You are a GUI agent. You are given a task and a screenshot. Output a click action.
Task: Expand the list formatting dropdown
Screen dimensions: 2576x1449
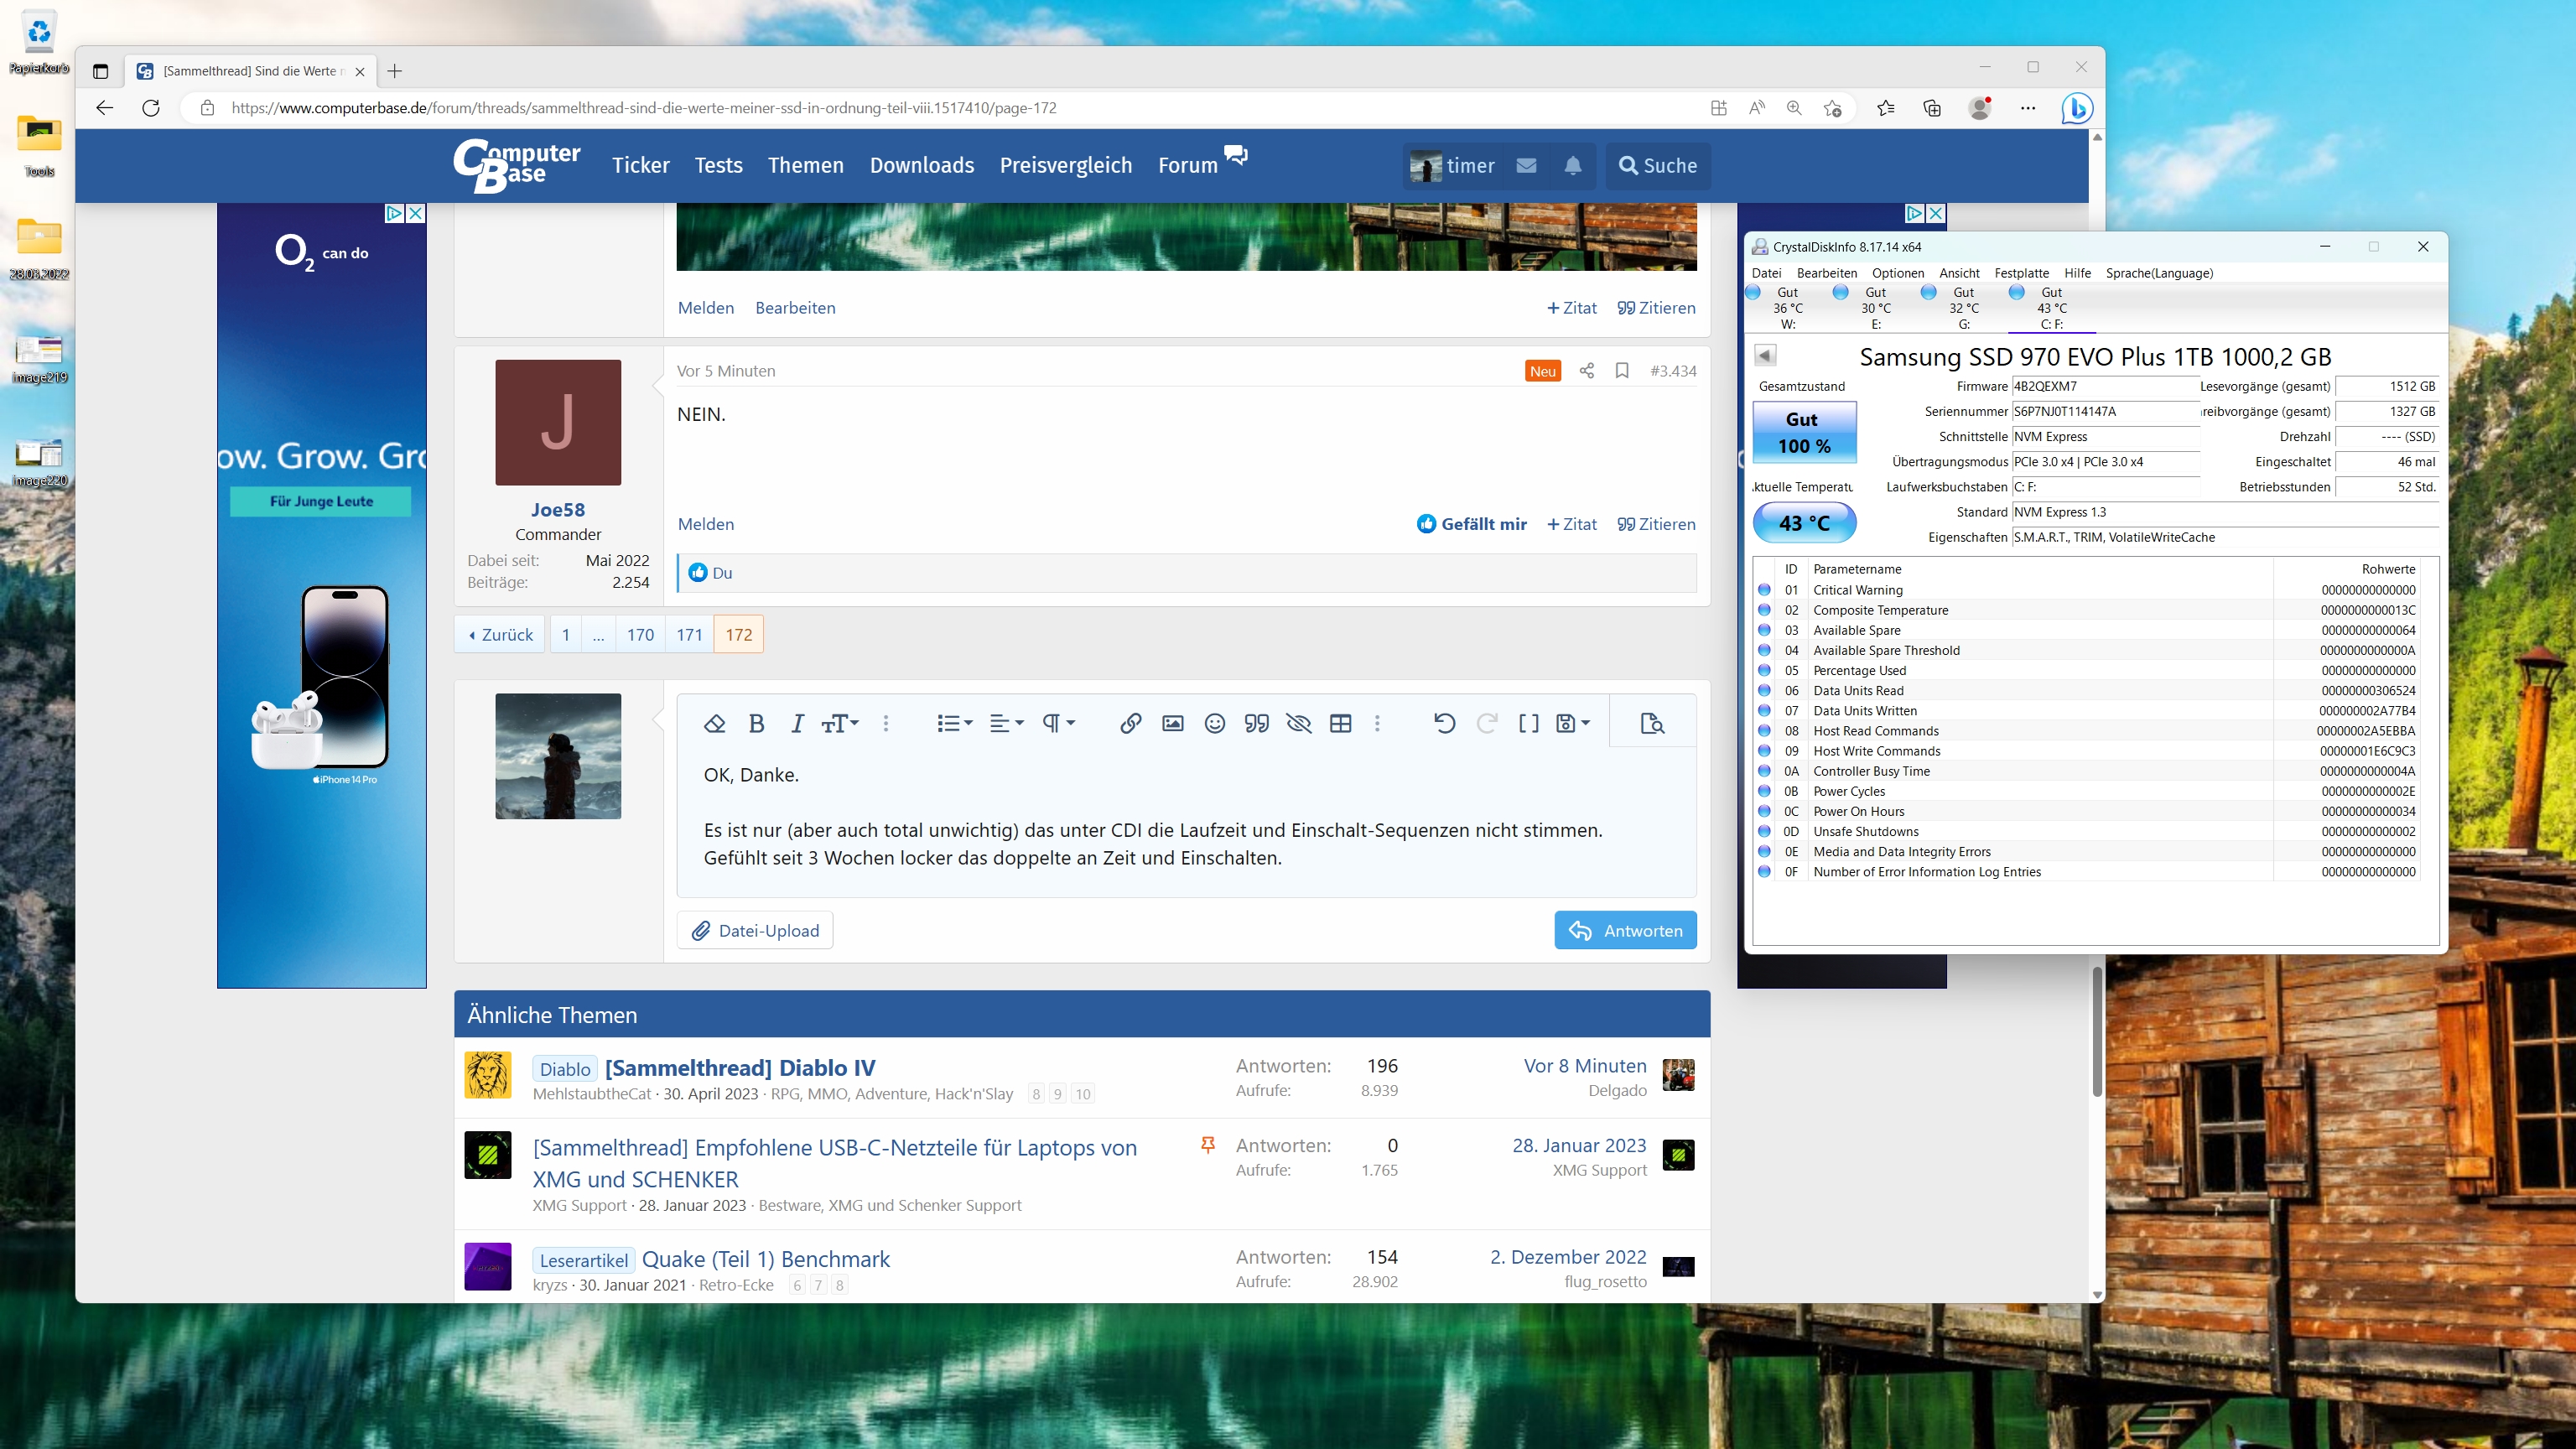click(954, 723)
